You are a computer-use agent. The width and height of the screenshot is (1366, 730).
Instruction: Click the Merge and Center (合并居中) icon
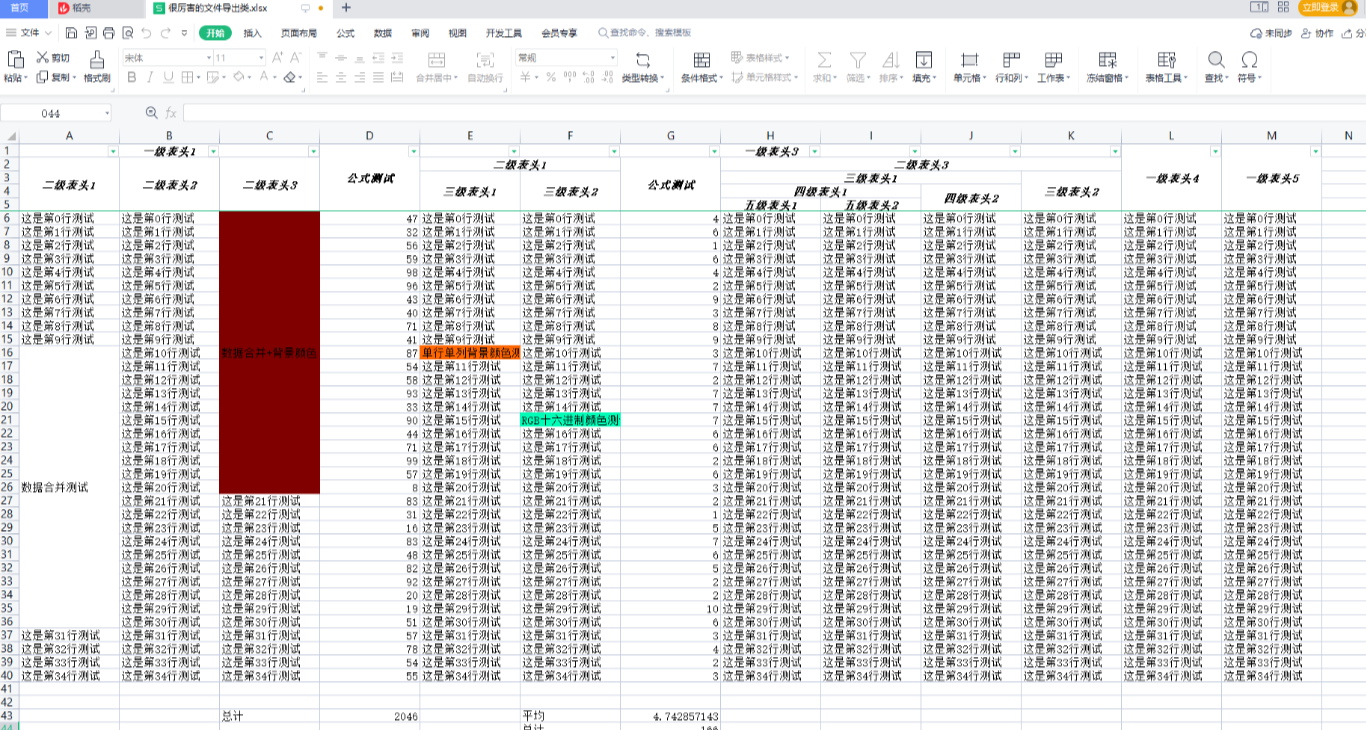[436, 60]
